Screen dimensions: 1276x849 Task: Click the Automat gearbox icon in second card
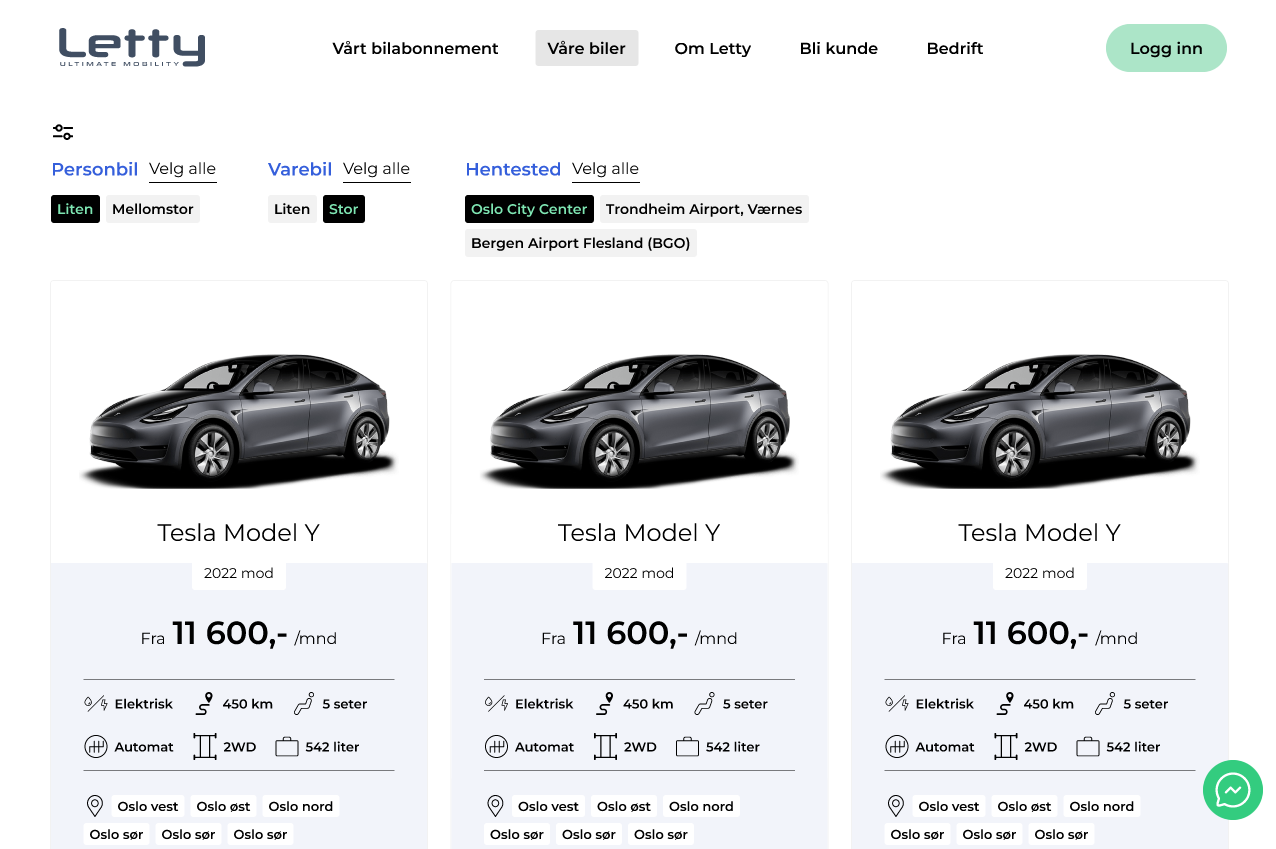[496, 747]
